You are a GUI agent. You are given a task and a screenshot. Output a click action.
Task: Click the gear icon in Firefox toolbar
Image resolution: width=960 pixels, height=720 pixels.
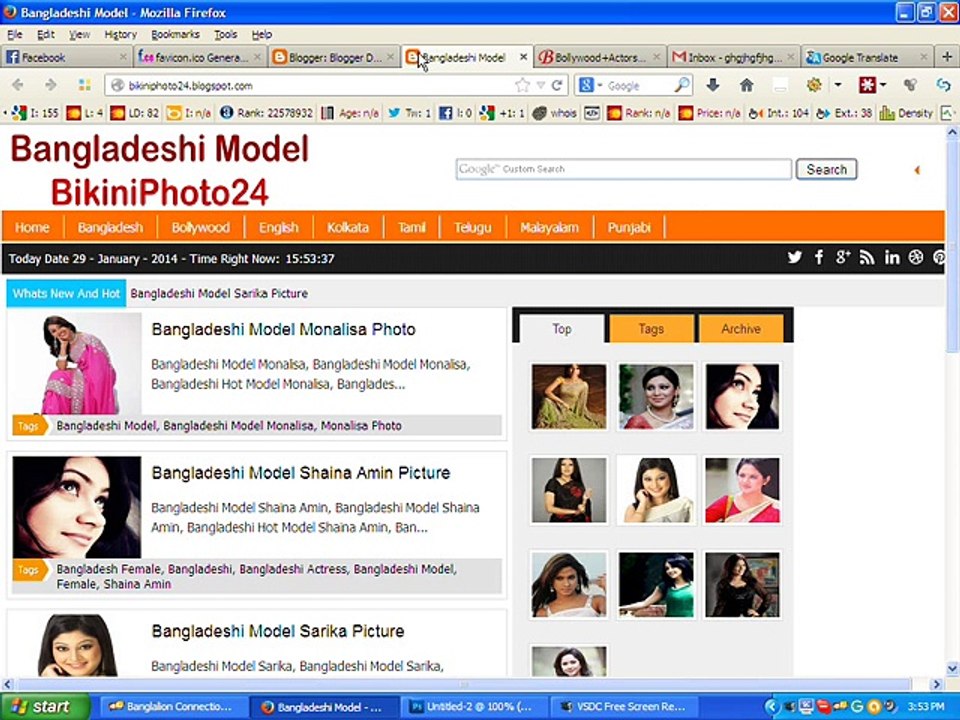[814, 85]
